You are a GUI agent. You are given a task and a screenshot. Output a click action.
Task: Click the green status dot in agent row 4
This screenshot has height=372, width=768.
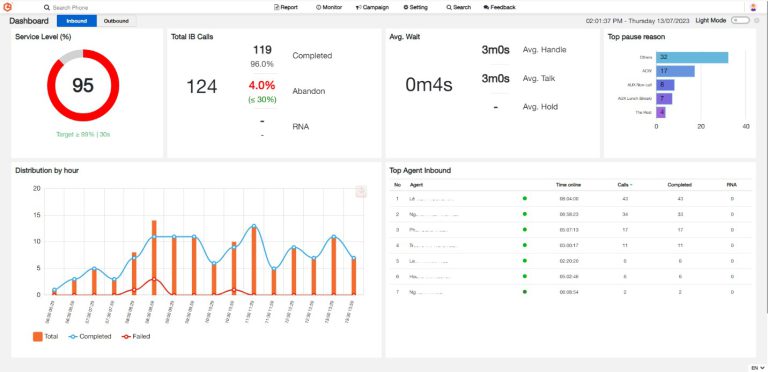[525, 245]
